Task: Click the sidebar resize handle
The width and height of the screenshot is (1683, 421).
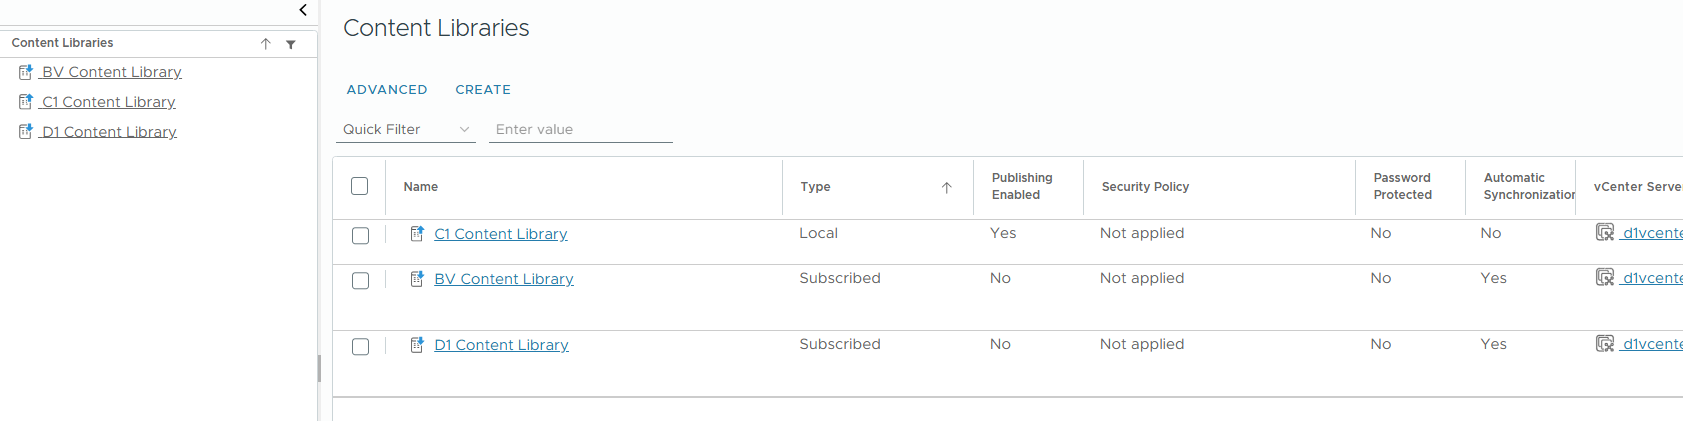Action: coord(319,368)
